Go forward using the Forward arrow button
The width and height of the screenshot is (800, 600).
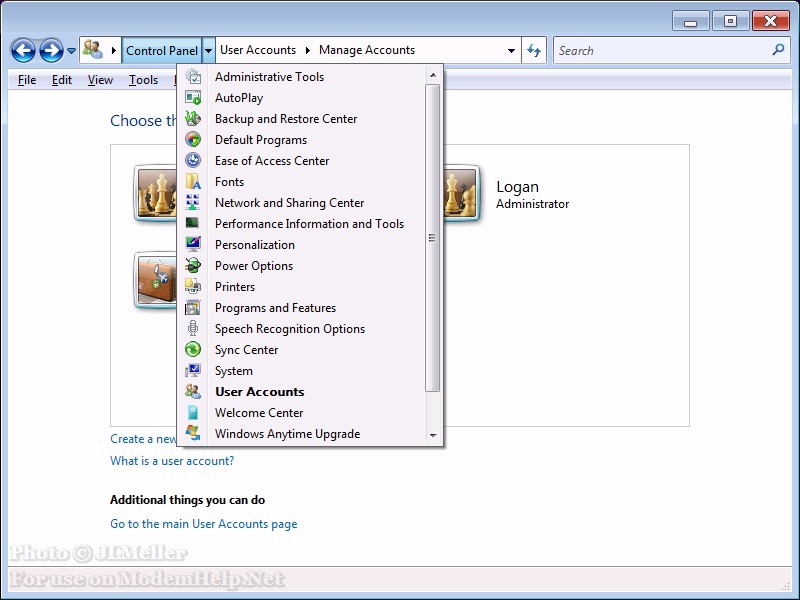pos(52,51)
